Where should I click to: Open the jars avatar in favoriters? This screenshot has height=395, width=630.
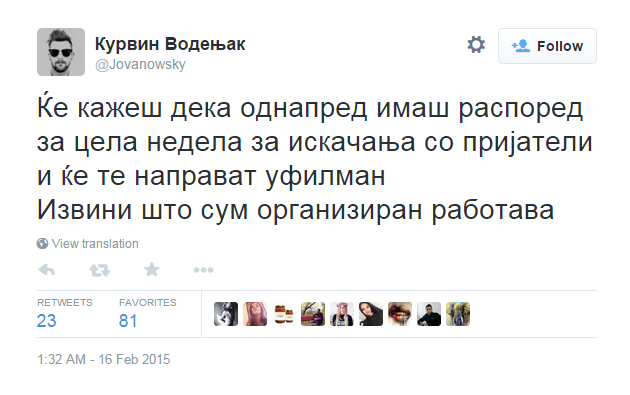pos(284,314)
